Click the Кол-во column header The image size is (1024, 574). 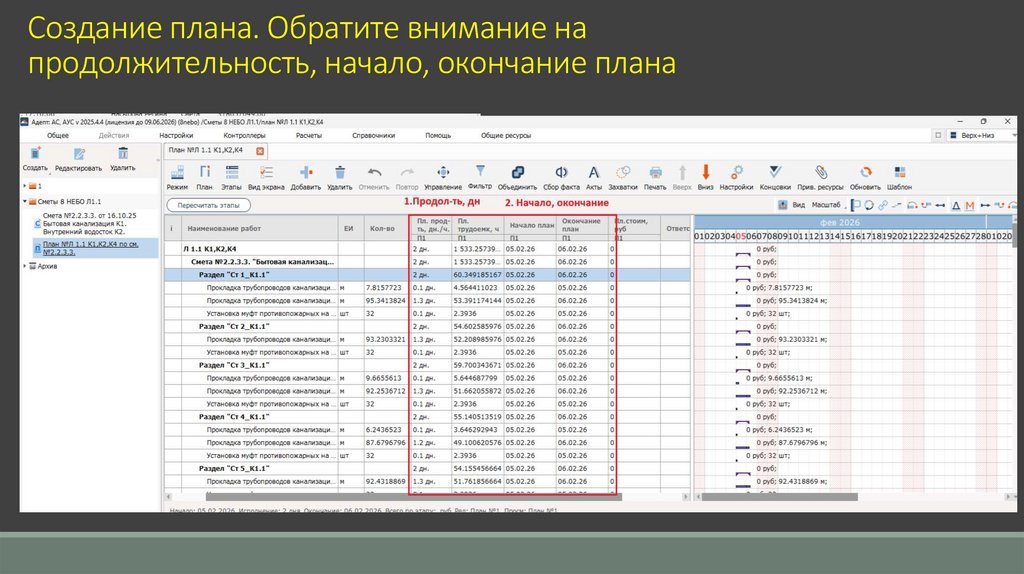(383, 229)
